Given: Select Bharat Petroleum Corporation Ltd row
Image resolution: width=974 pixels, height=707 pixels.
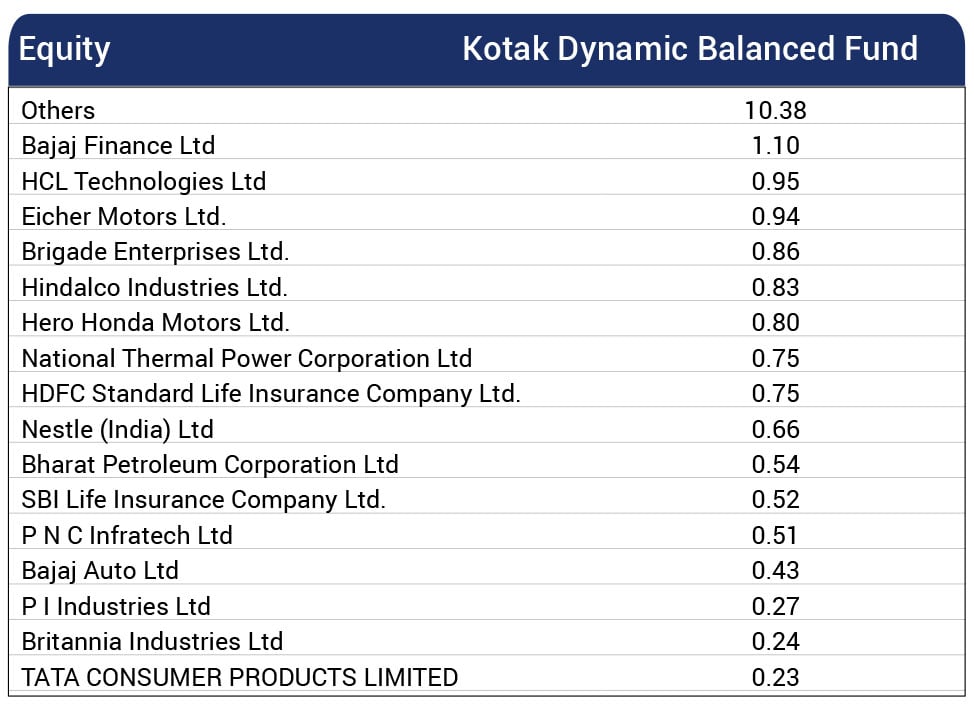Looking at the screenshot, I should 210,465.
